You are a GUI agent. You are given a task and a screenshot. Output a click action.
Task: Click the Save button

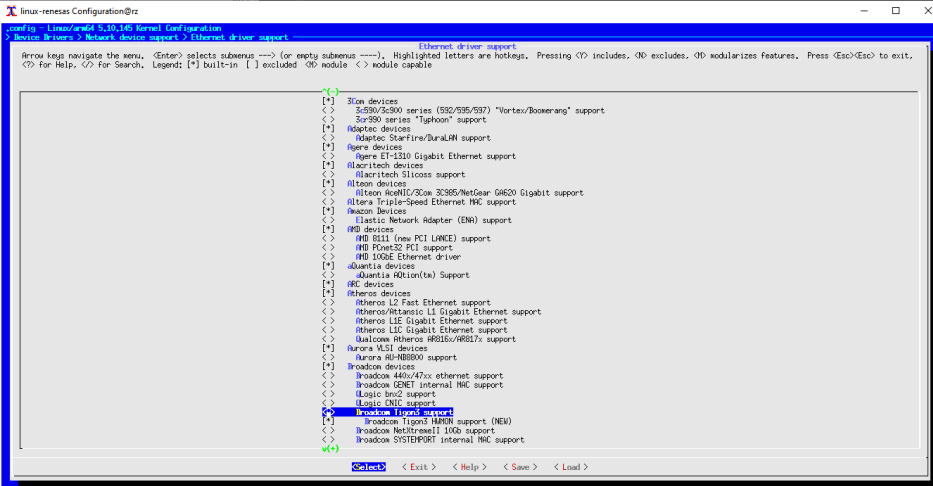(x=520, y=467)
